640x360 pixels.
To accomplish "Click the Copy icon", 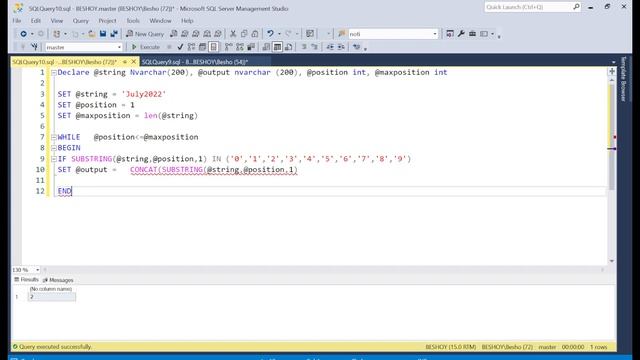I will [x=244, y=34].
